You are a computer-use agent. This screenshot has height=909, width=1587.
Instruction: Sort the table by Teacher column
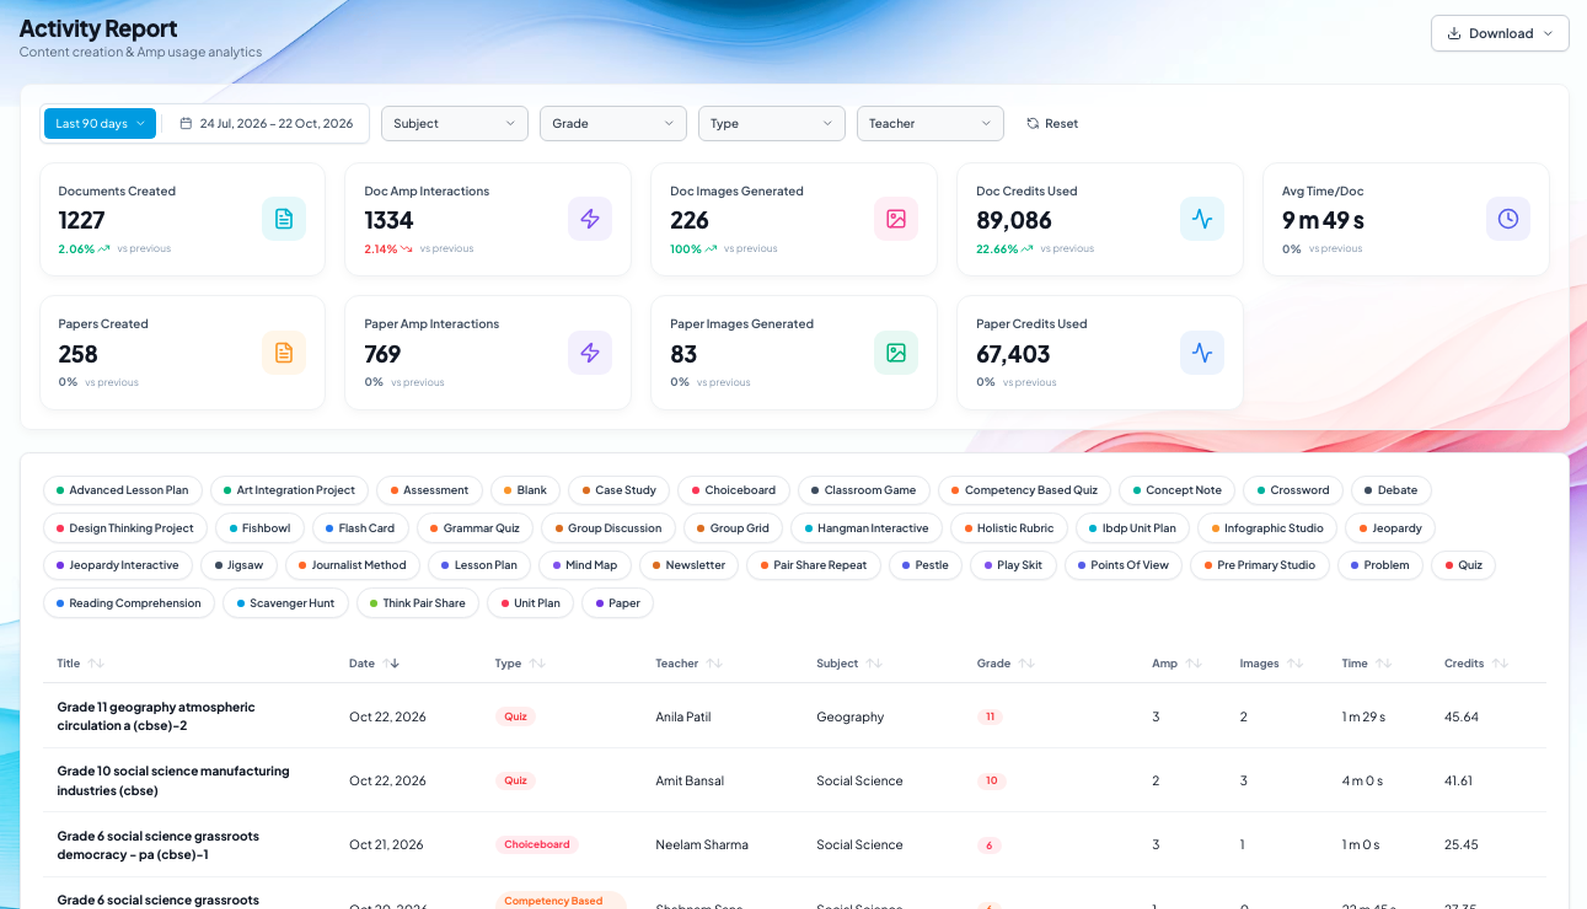pyautogui.click(x=714, y=663)
